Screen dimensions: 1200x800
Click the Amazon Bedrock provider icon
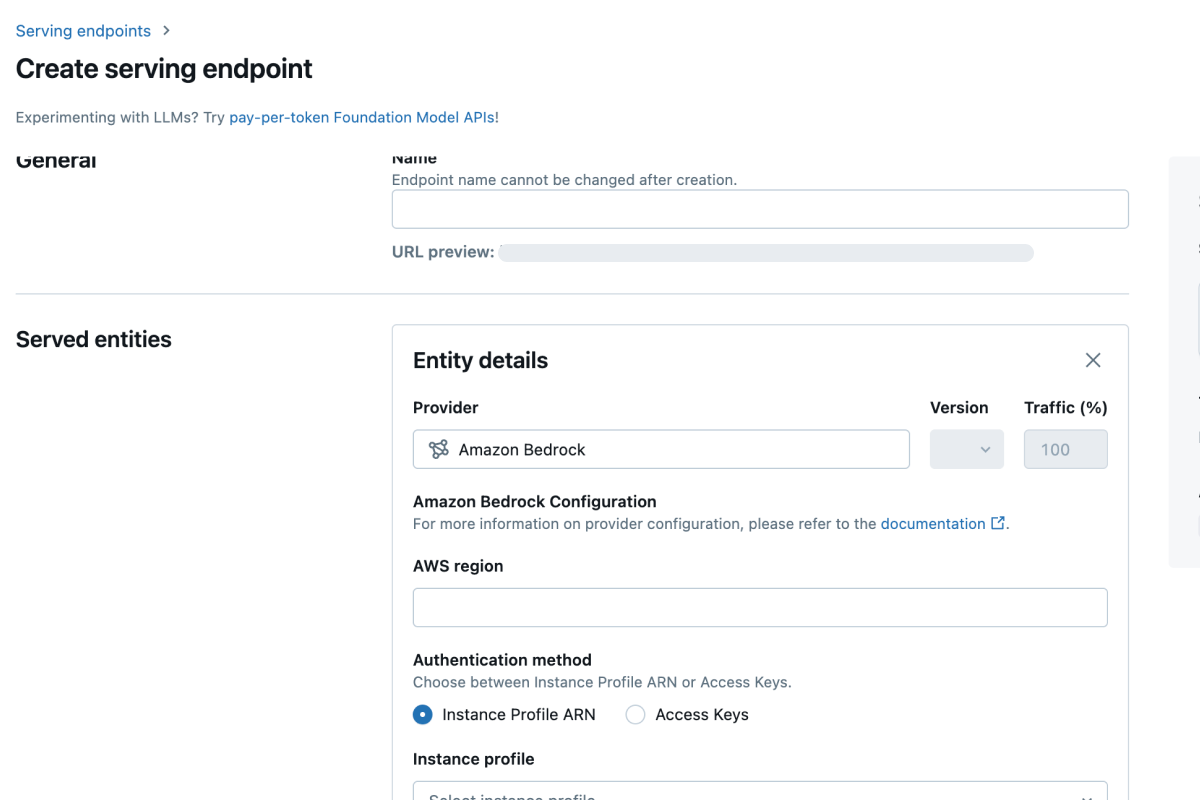coord(437,449)
